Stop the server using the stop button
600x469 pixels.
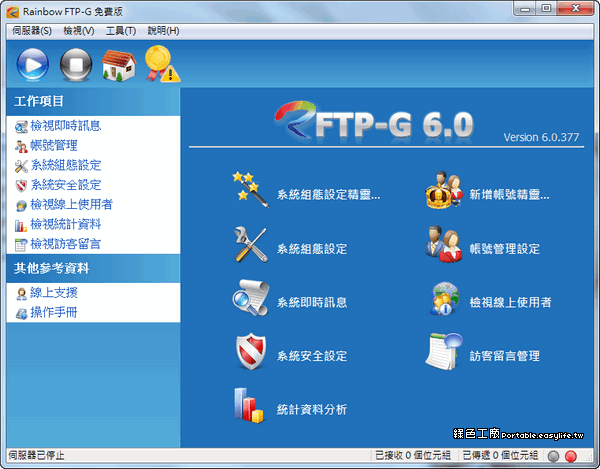[x=76, y=64]
